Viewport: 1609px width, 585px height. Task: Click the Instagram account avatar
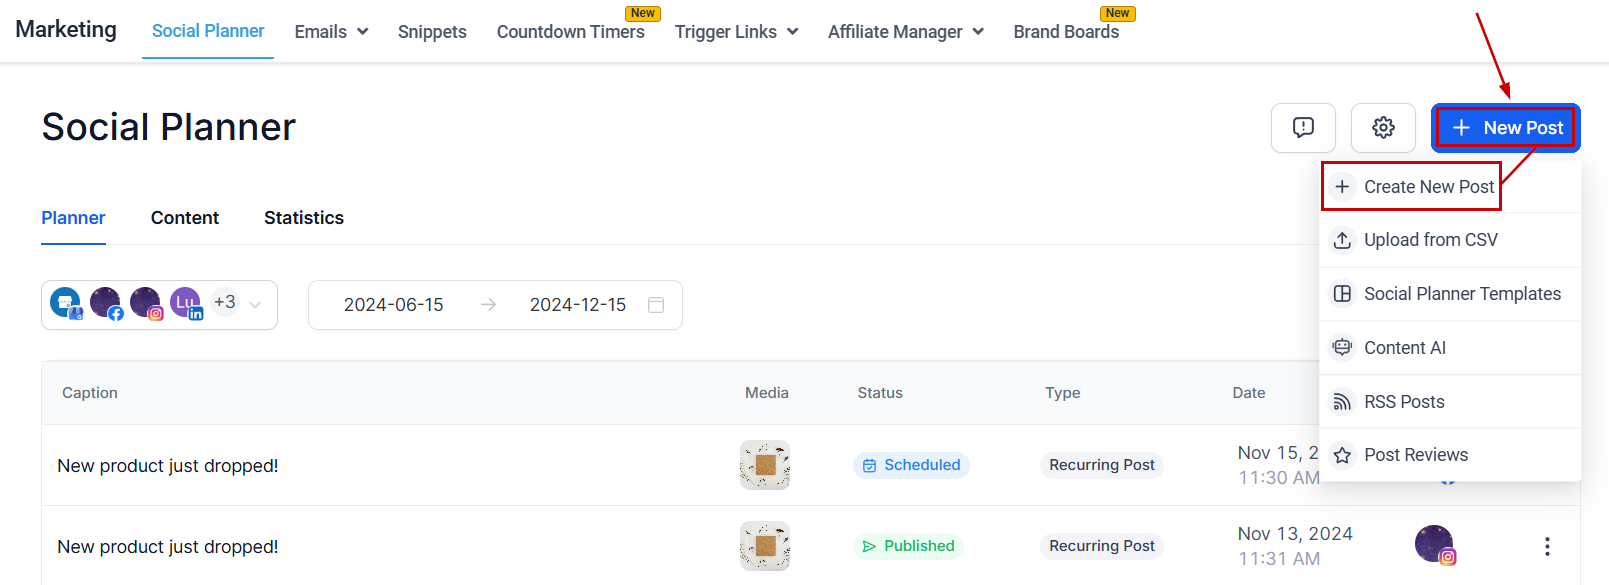point(146,303)
